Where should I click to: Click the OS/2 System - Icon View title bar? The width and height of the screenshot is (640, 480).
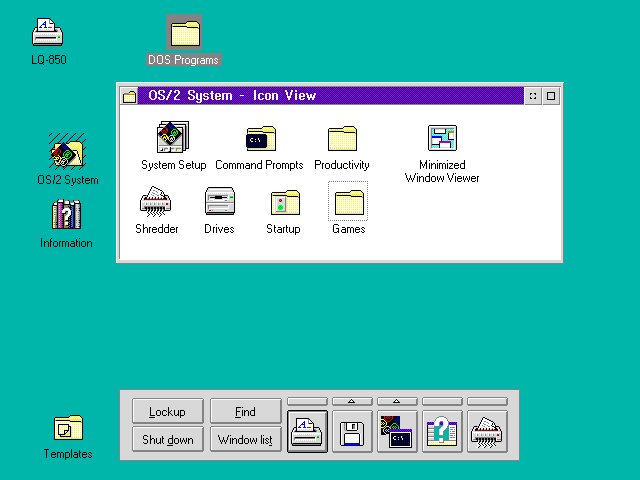(331, 96)
